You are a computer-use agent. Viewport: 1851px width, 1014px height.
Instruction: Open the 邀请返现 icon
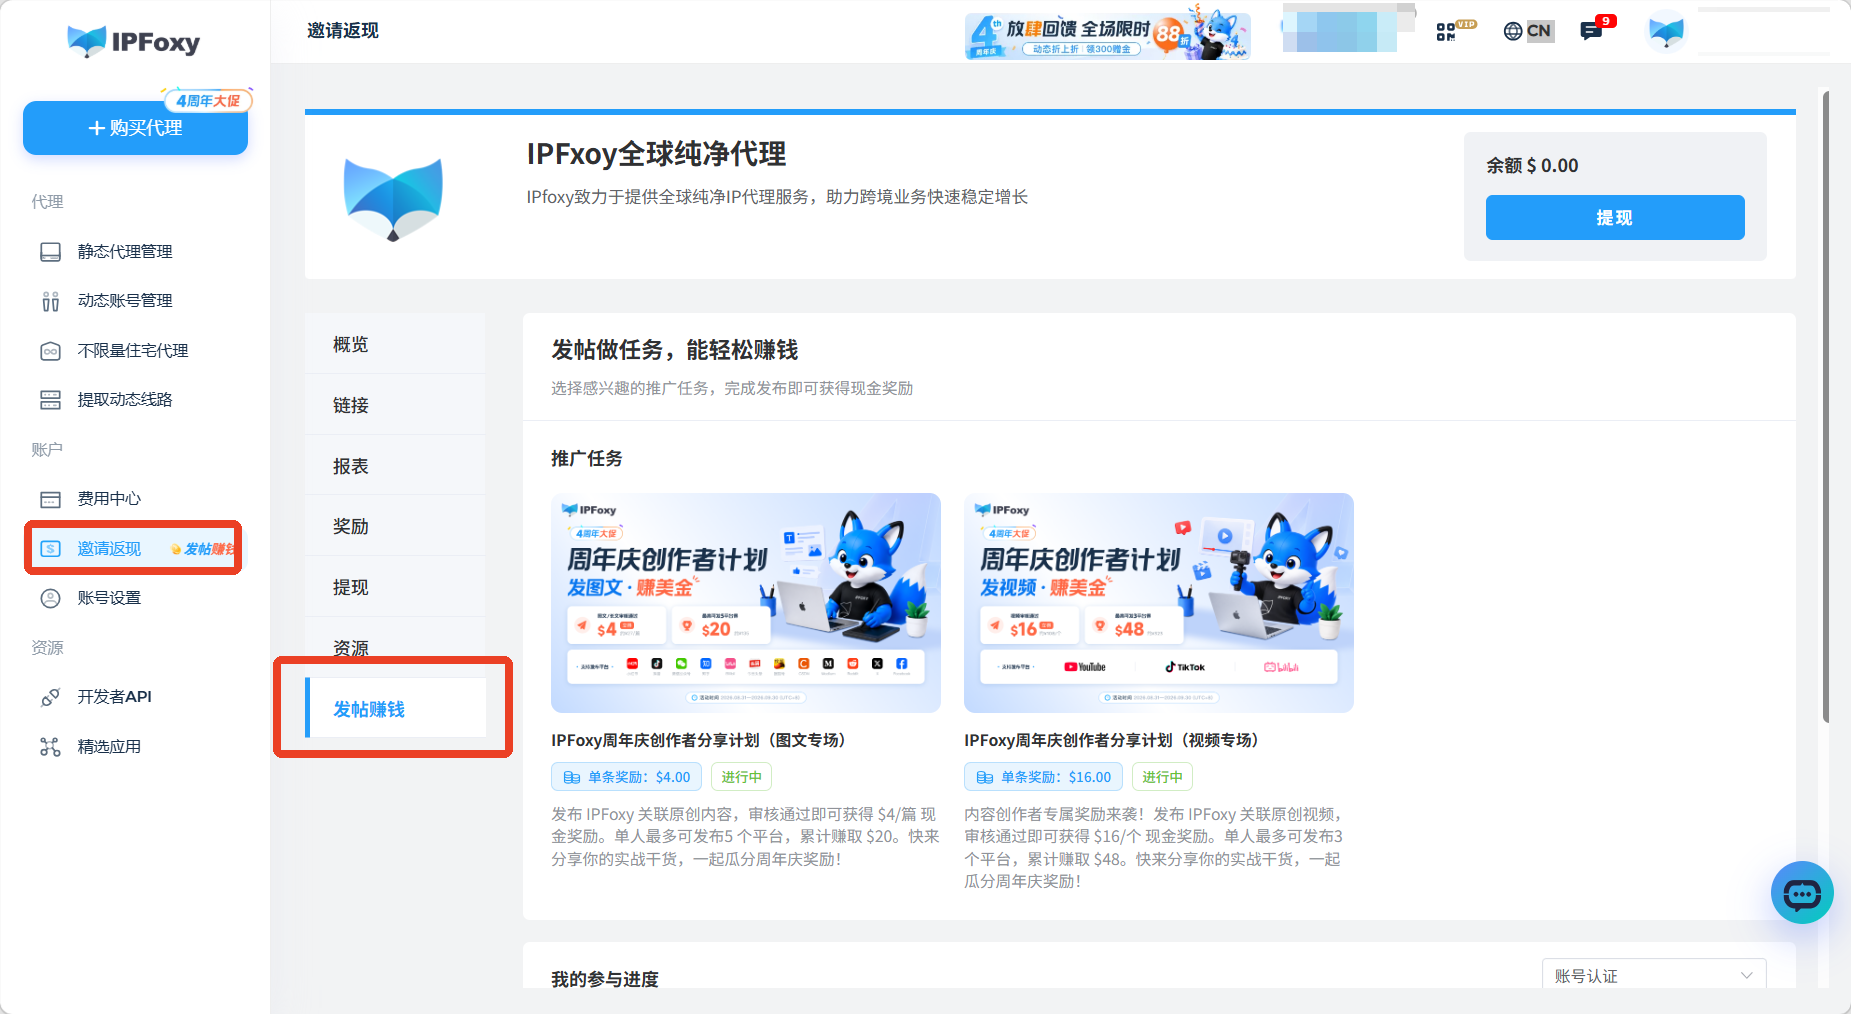(50, 549)
